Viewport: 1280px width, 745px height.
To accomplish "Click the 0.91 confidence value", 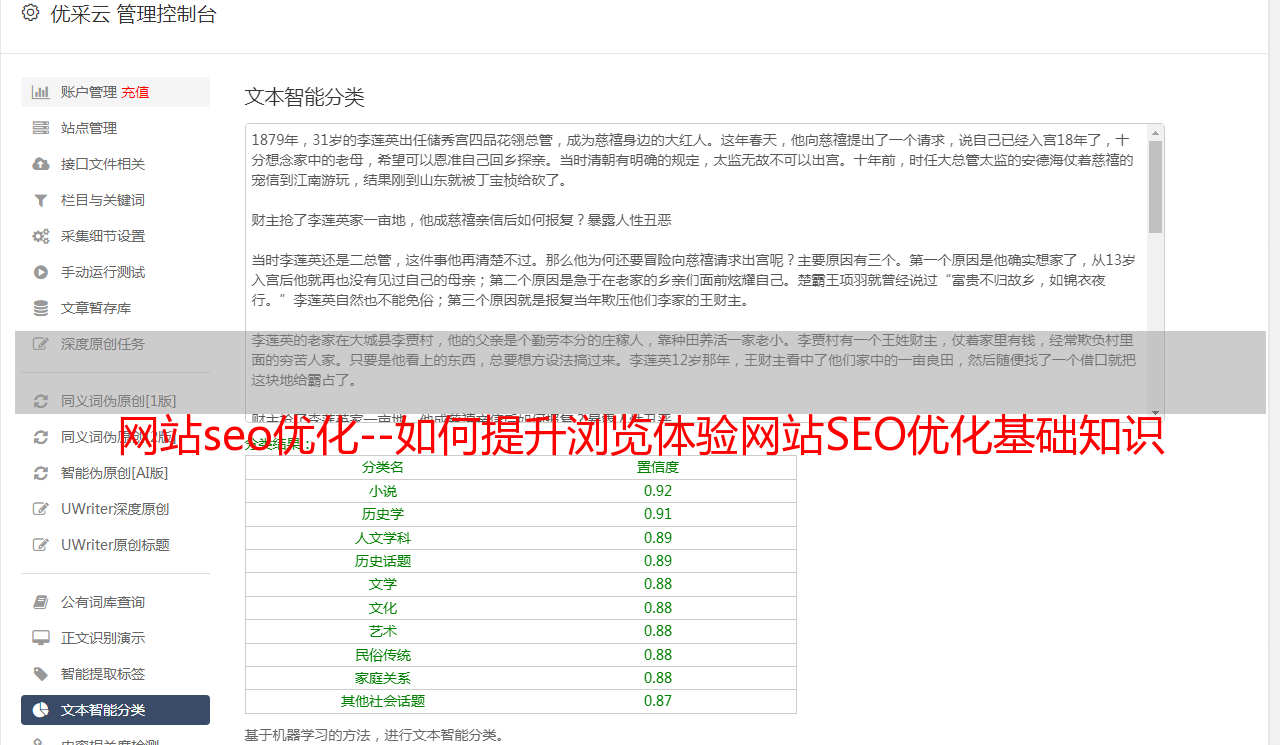I will click(658, 514).
